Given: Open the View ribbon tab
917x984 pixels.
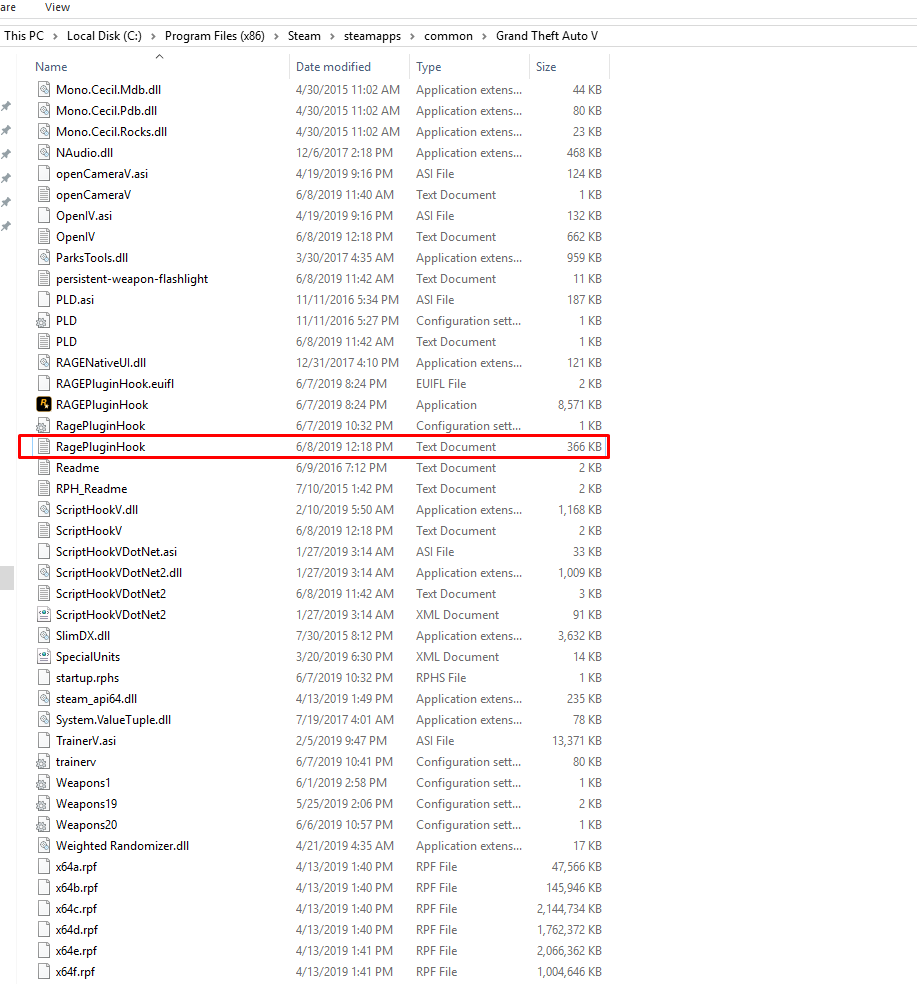Looking at the screenshot, I should click(57, 7).
